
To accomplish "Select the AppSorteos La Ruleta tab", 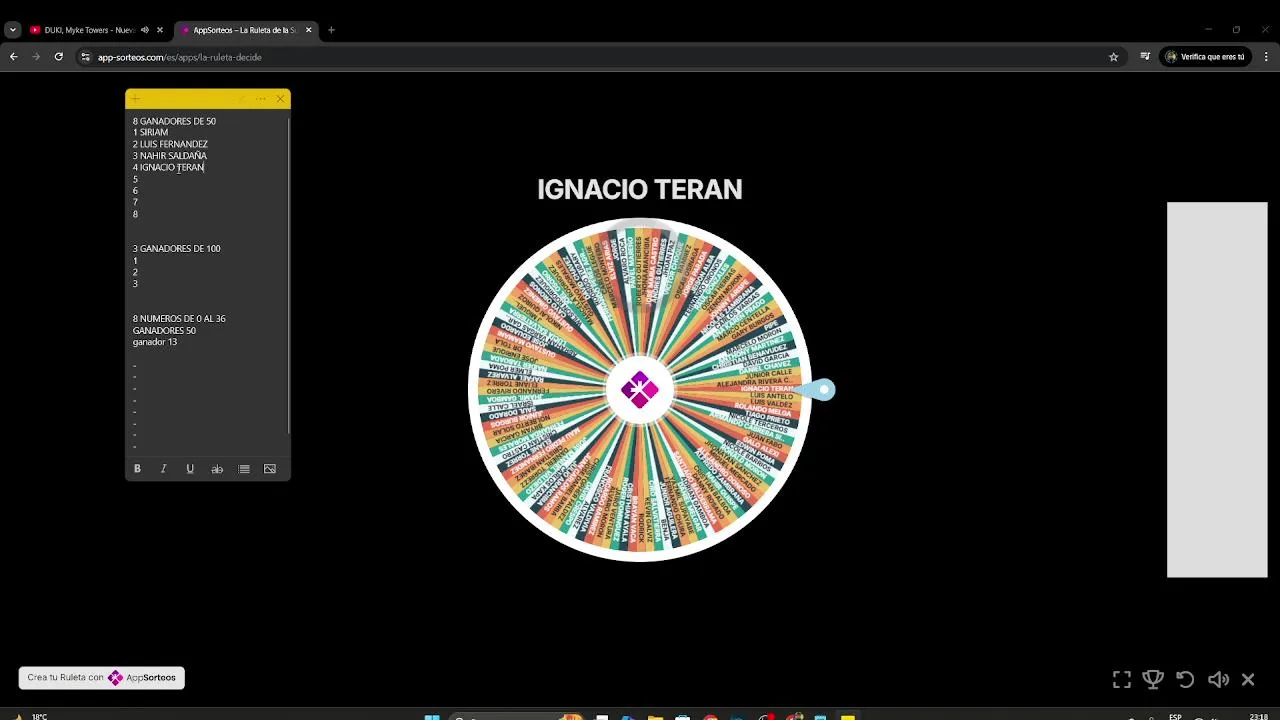I will (246, 30).
